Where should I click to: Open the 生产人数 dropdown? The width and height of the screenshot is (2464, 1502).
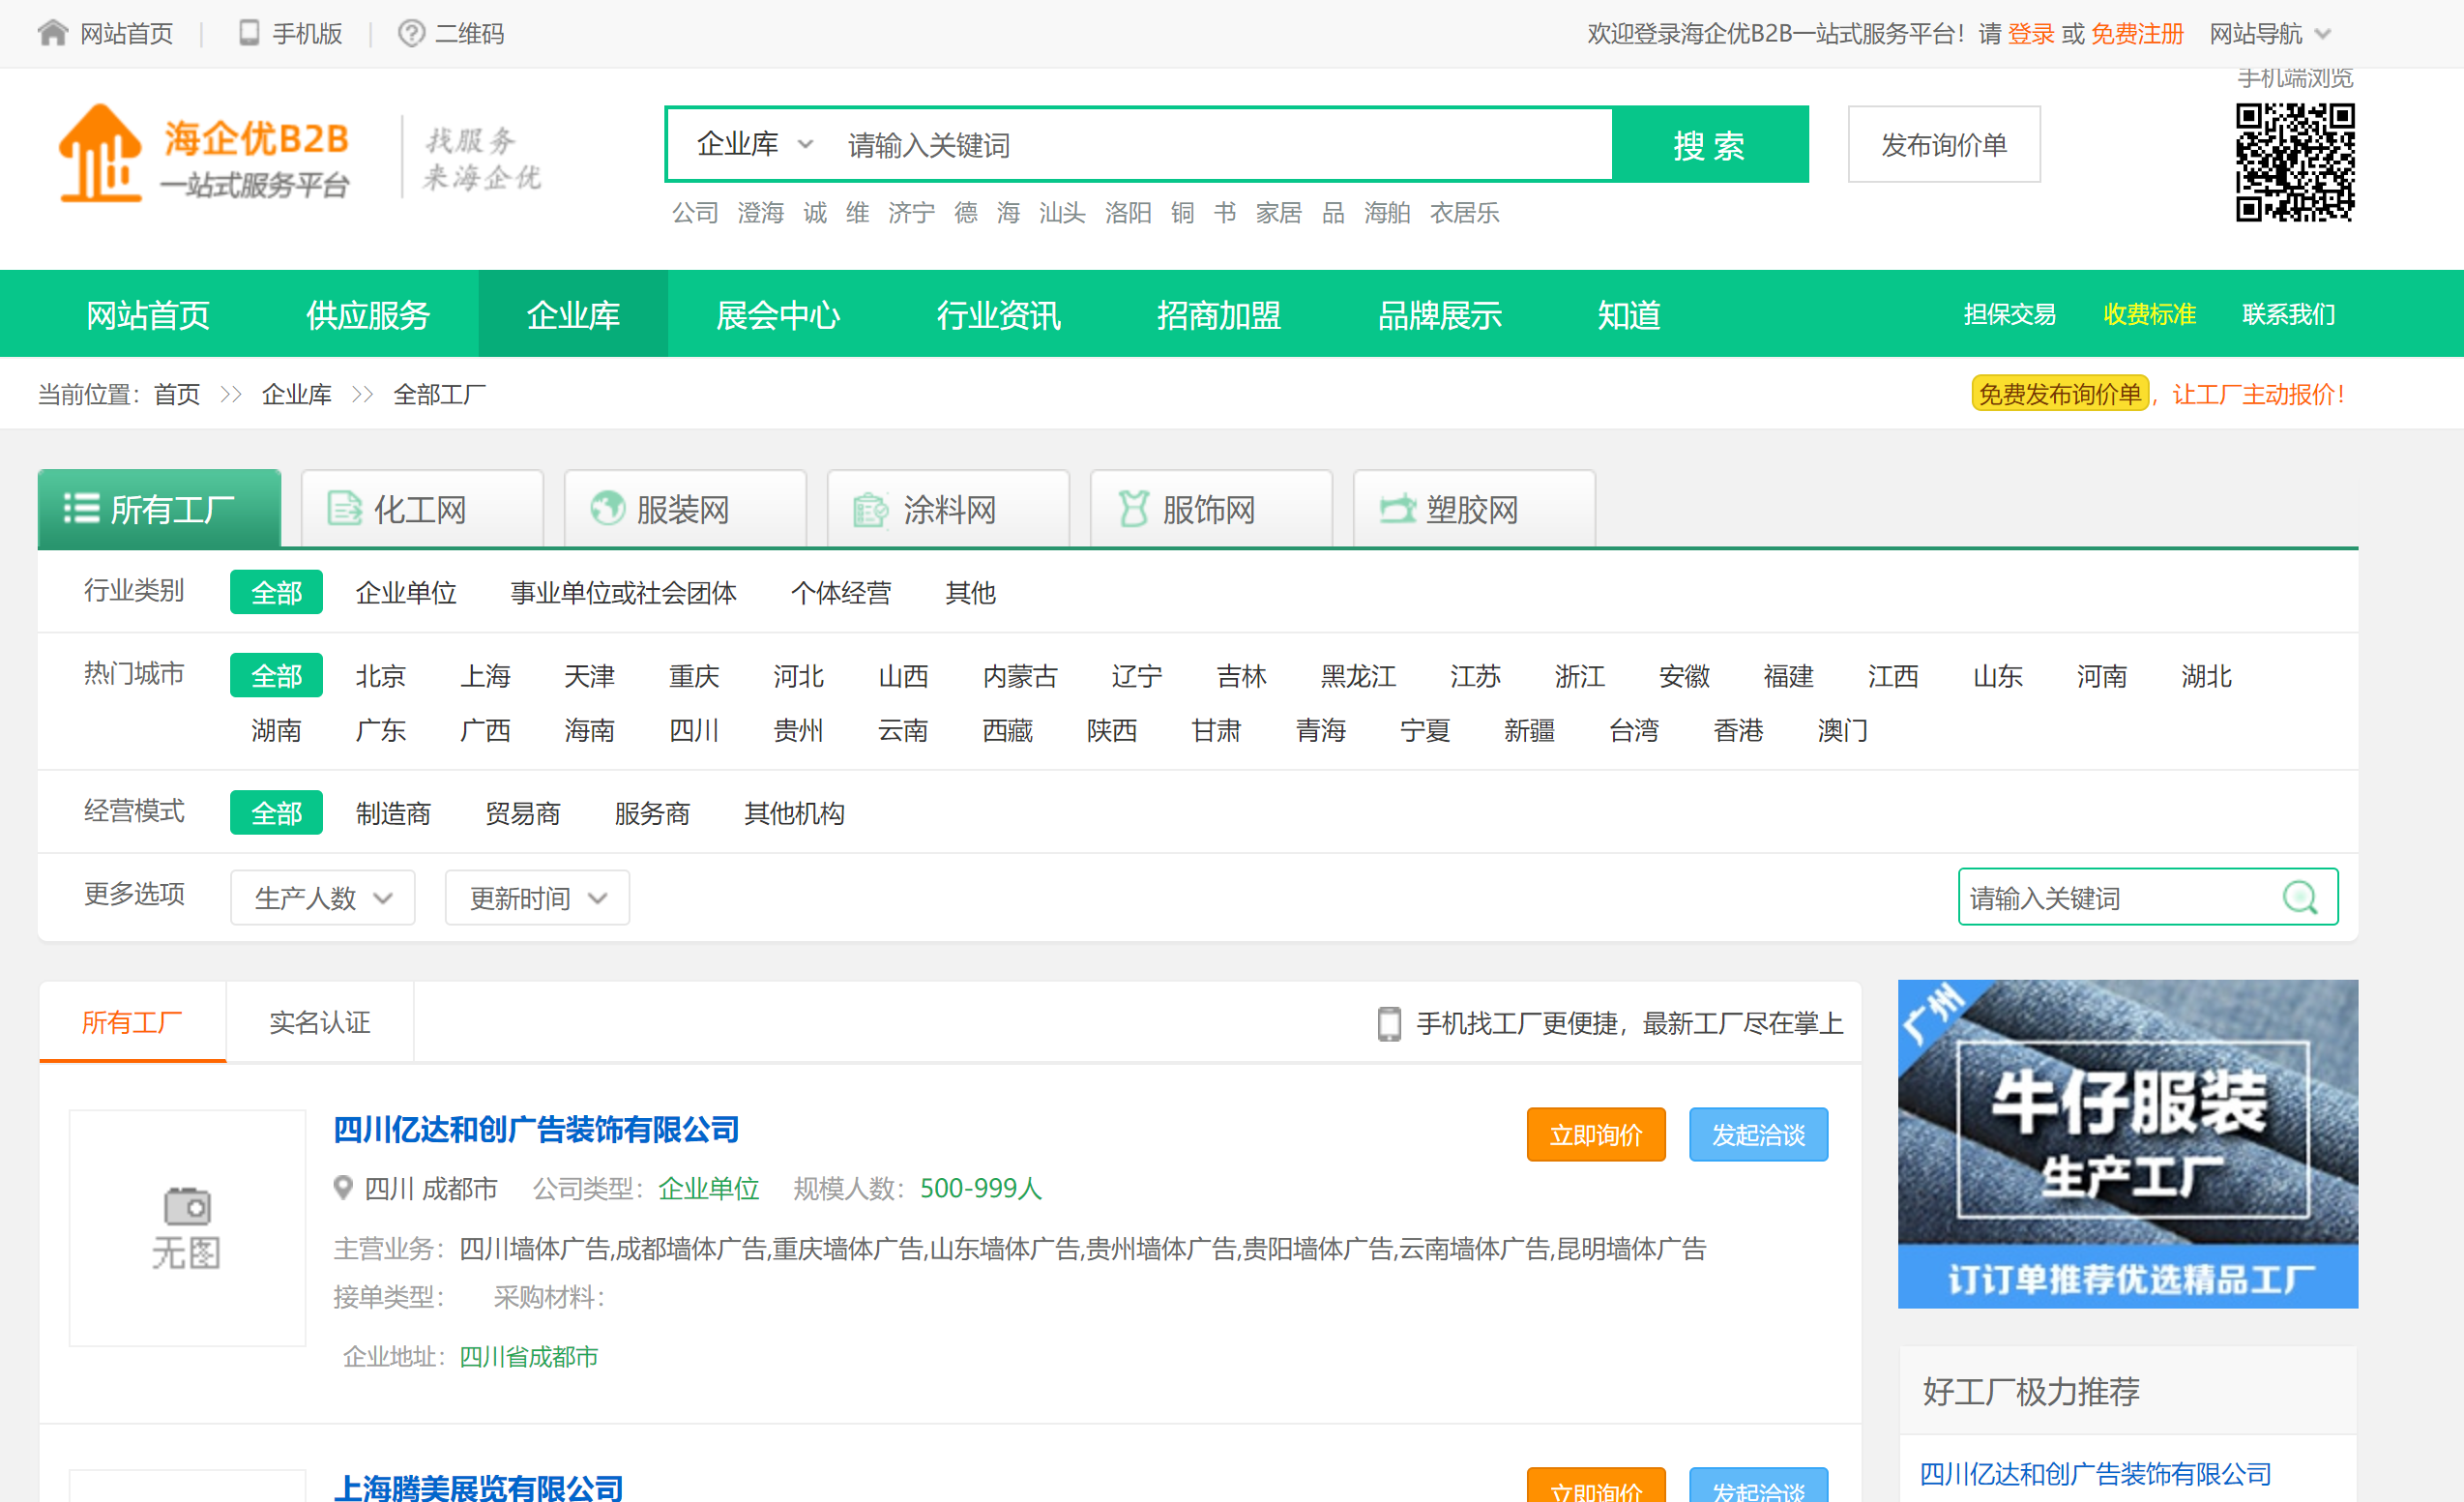322,897
